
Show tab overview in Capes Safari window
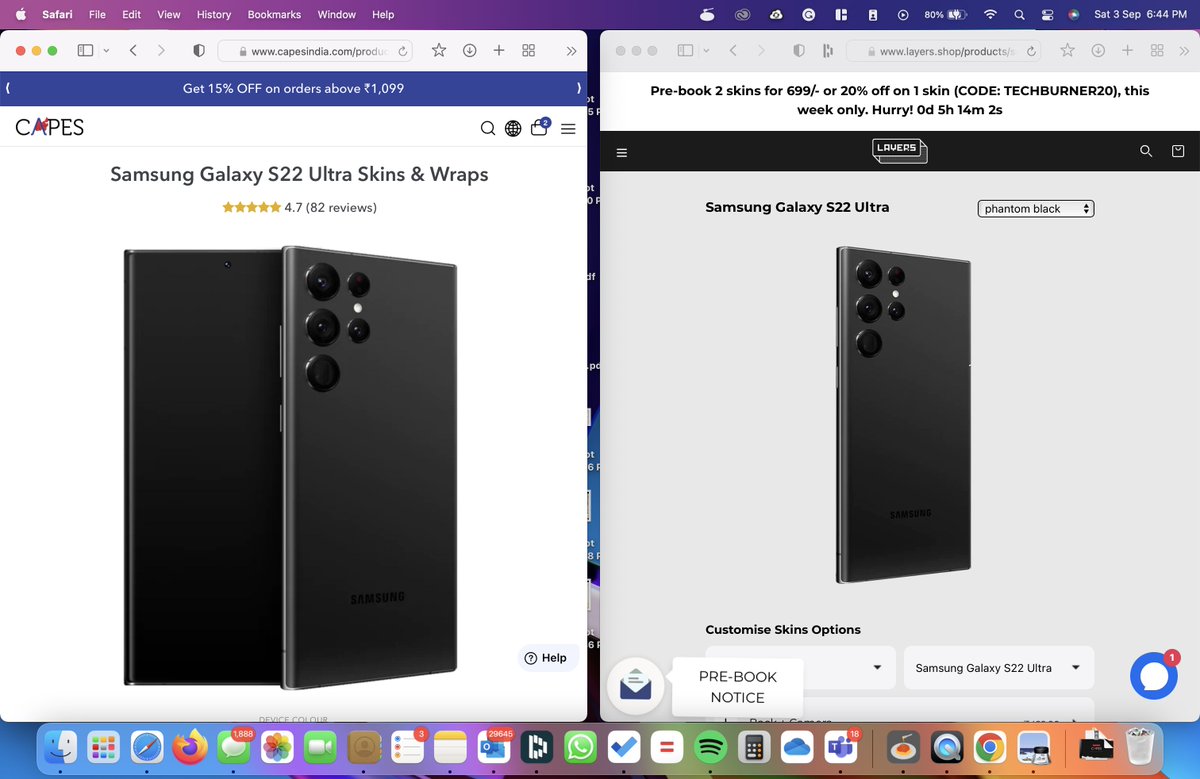tap(529, 50)
